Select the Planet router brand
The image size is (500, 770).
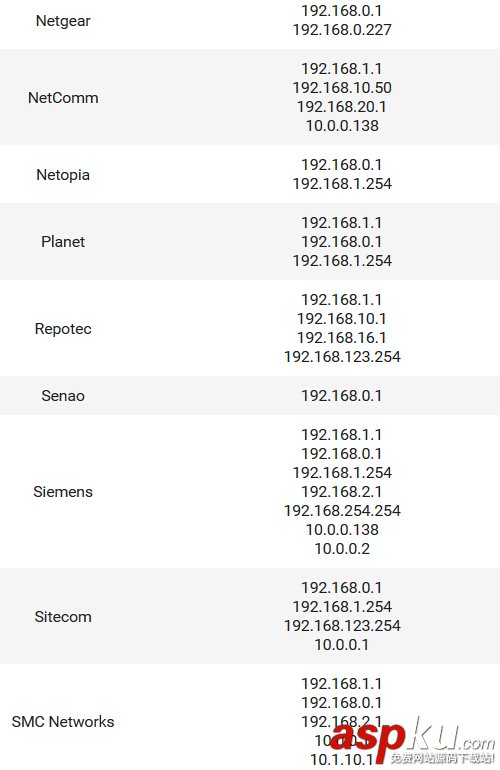point(63,242)
